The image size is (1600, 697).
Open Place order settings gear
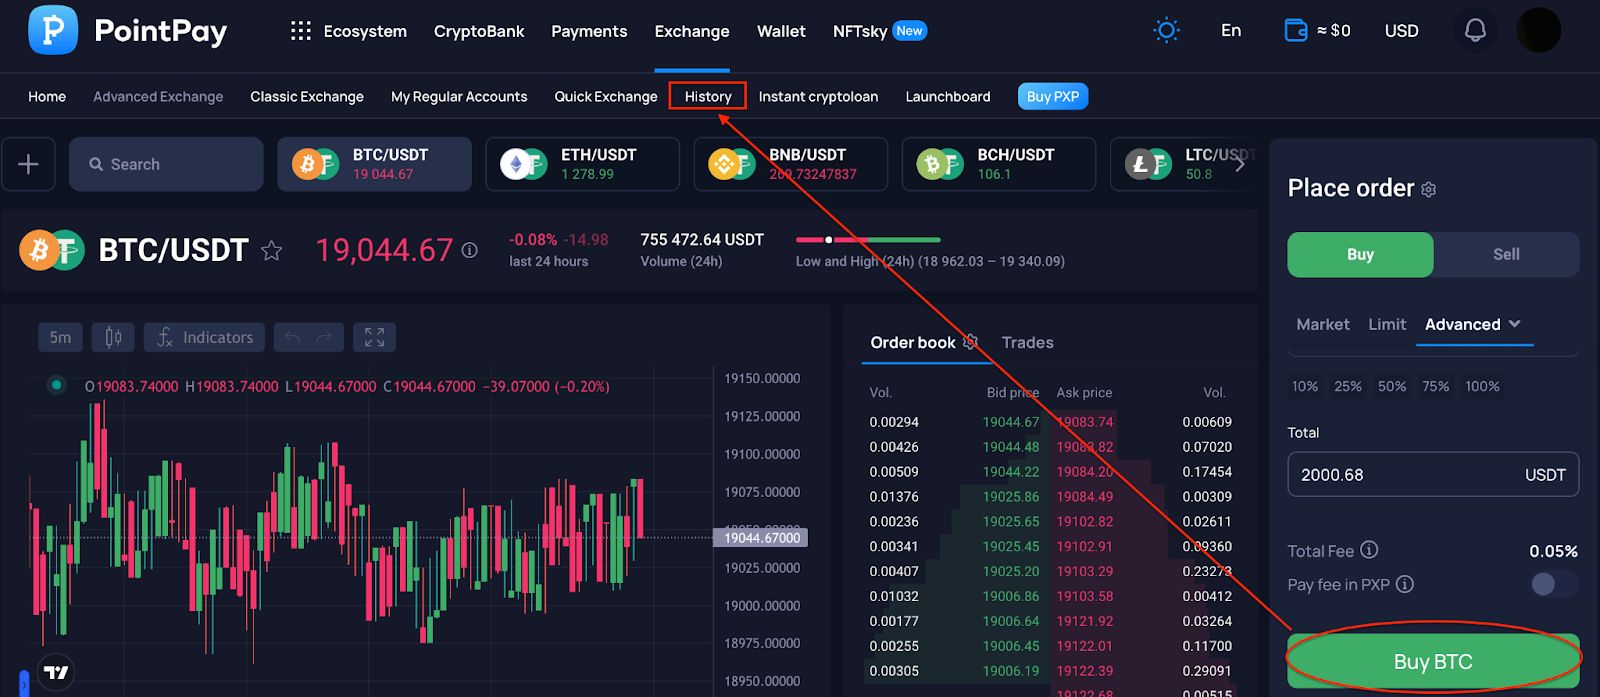click(x=1429, y=190)
